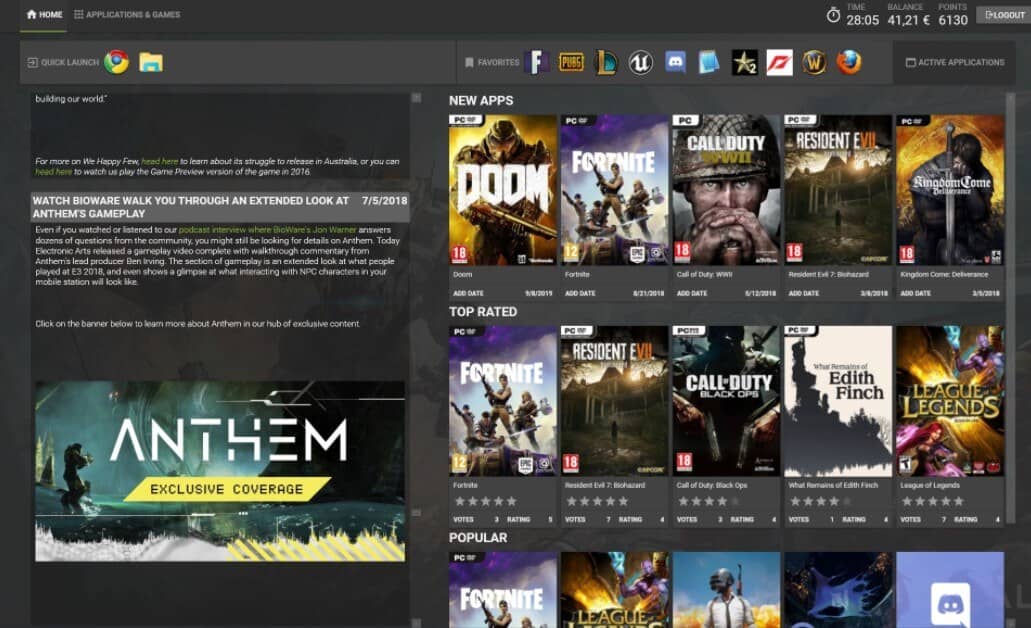Select Fortnite cover in Popular section
The image size is (1031, 628).
coord(502,590)
